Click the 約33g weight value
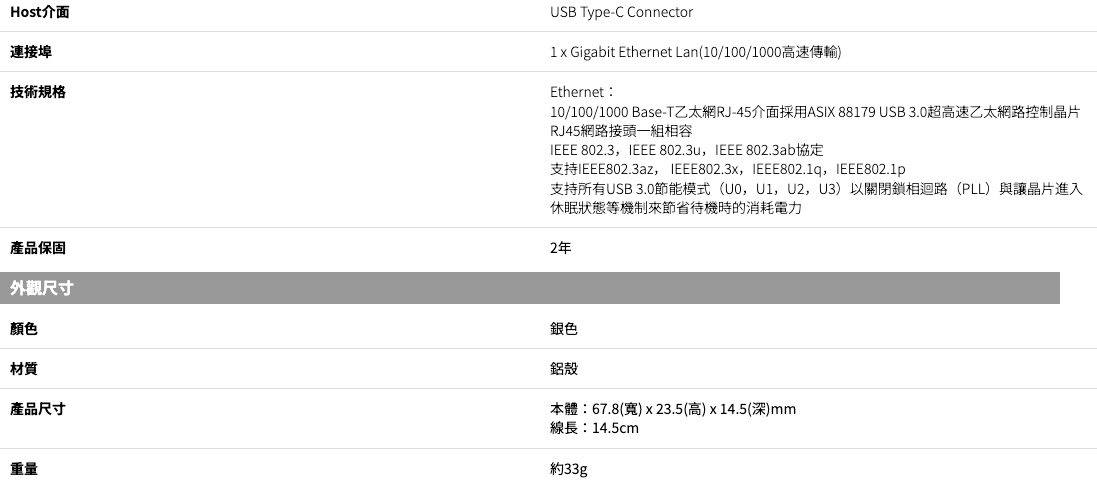 569,468
